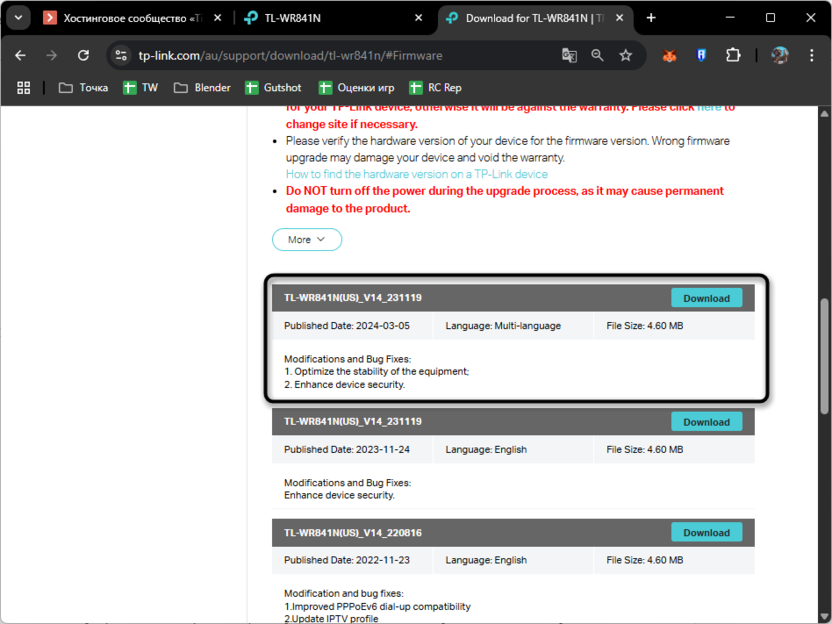Screen dimensions: 832x624
Task: Open the Gutshot bookmark
Action: click(x=273, y=88)
